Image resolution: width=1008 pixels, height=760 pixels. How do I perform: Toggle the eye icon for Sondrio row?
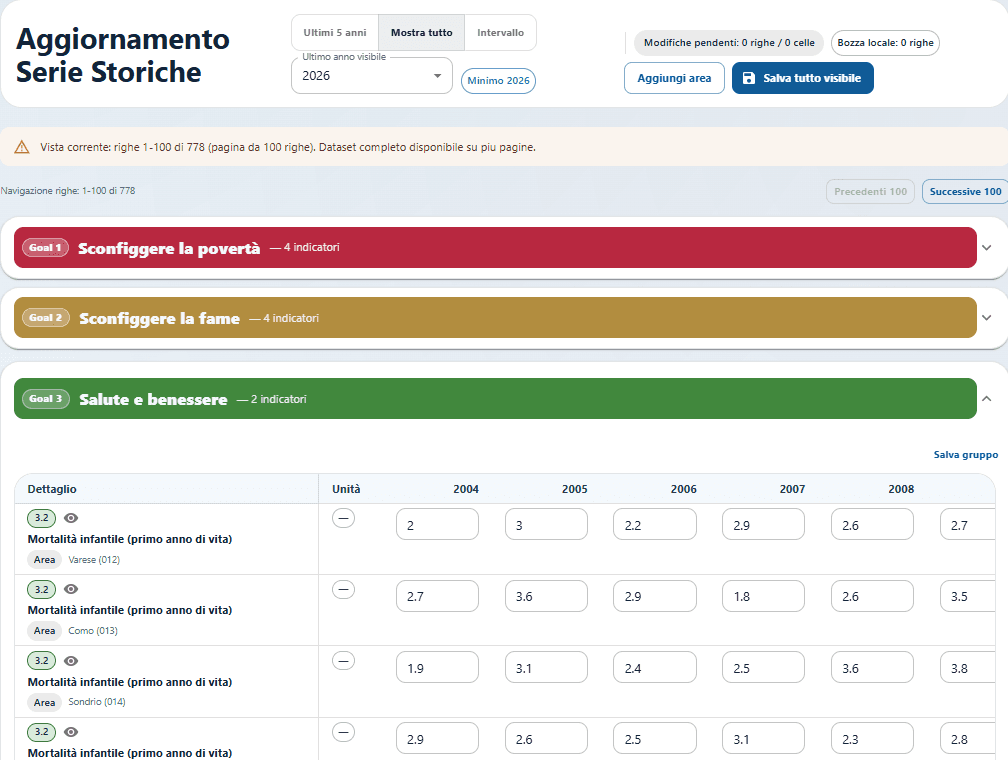[71, 661]
